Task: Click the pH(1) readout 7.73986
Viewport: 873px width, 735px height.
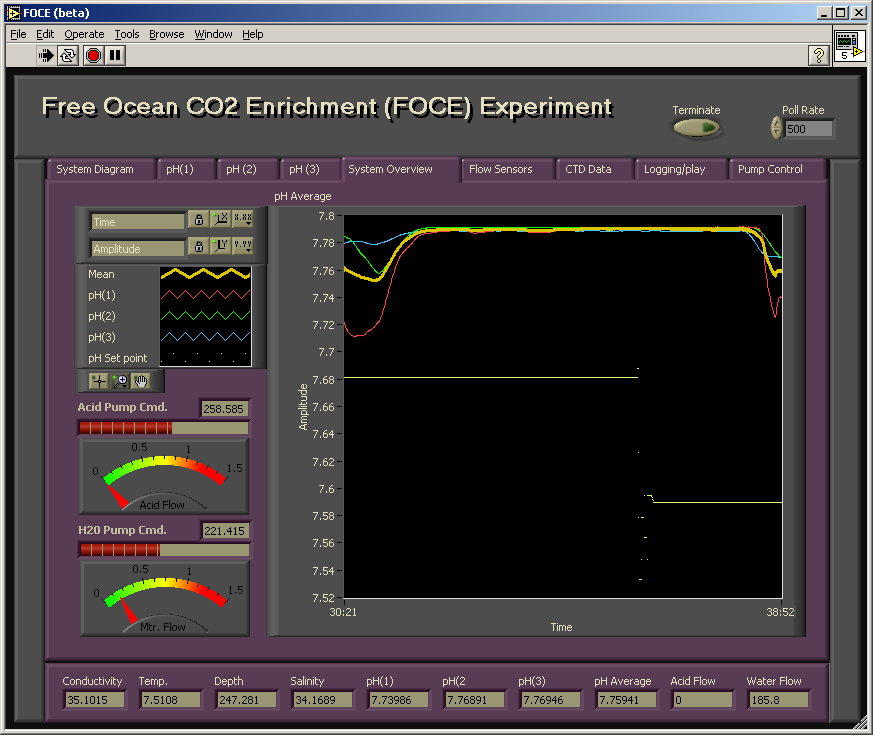Action: click(x=398, y=700)
